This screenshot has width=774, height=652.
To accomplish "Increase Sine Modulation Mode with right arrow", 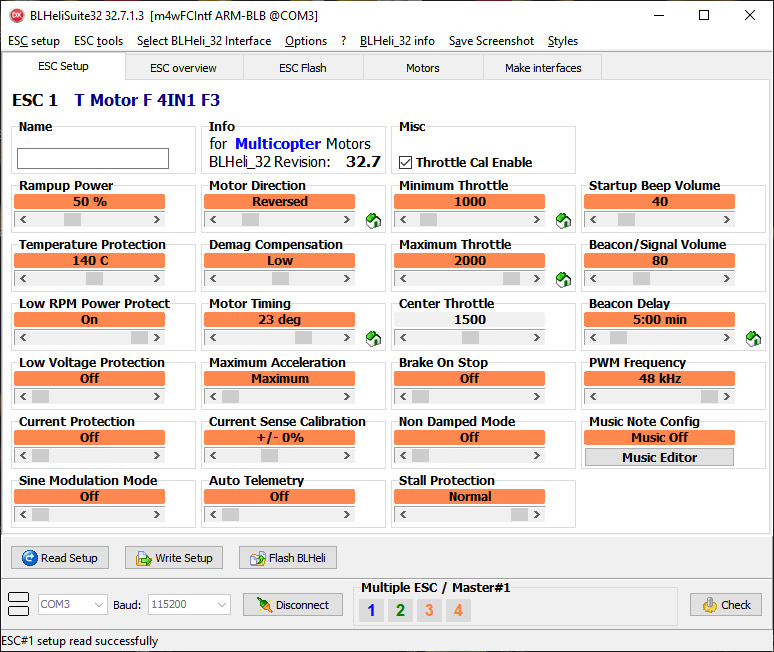I will tap(156, 515).
